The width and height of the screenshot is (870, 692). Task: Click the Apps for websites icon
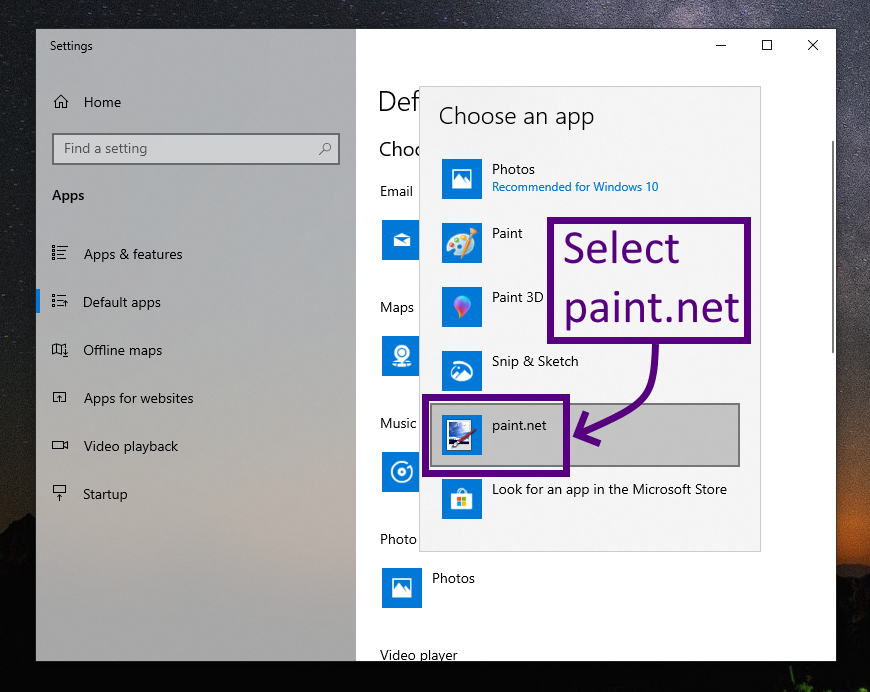pyautogui.click(x=59, y=397)
